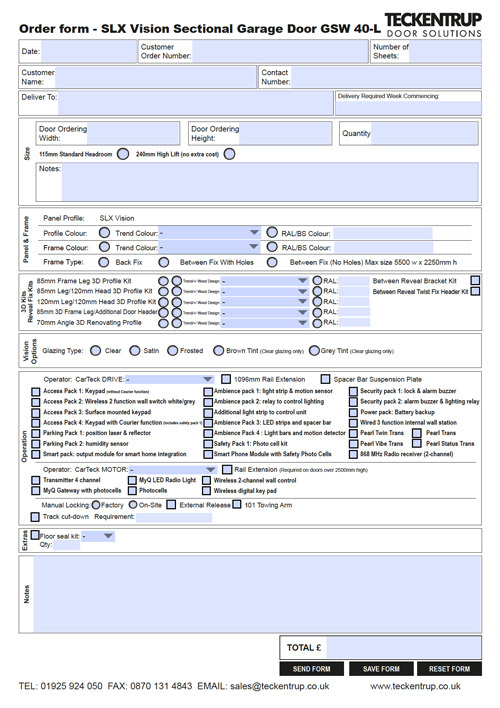This screenshot has height=708, width=500.
Task: Tick Between Reveal Twist Fix Header Kit
Action: (x=475, y=291)
